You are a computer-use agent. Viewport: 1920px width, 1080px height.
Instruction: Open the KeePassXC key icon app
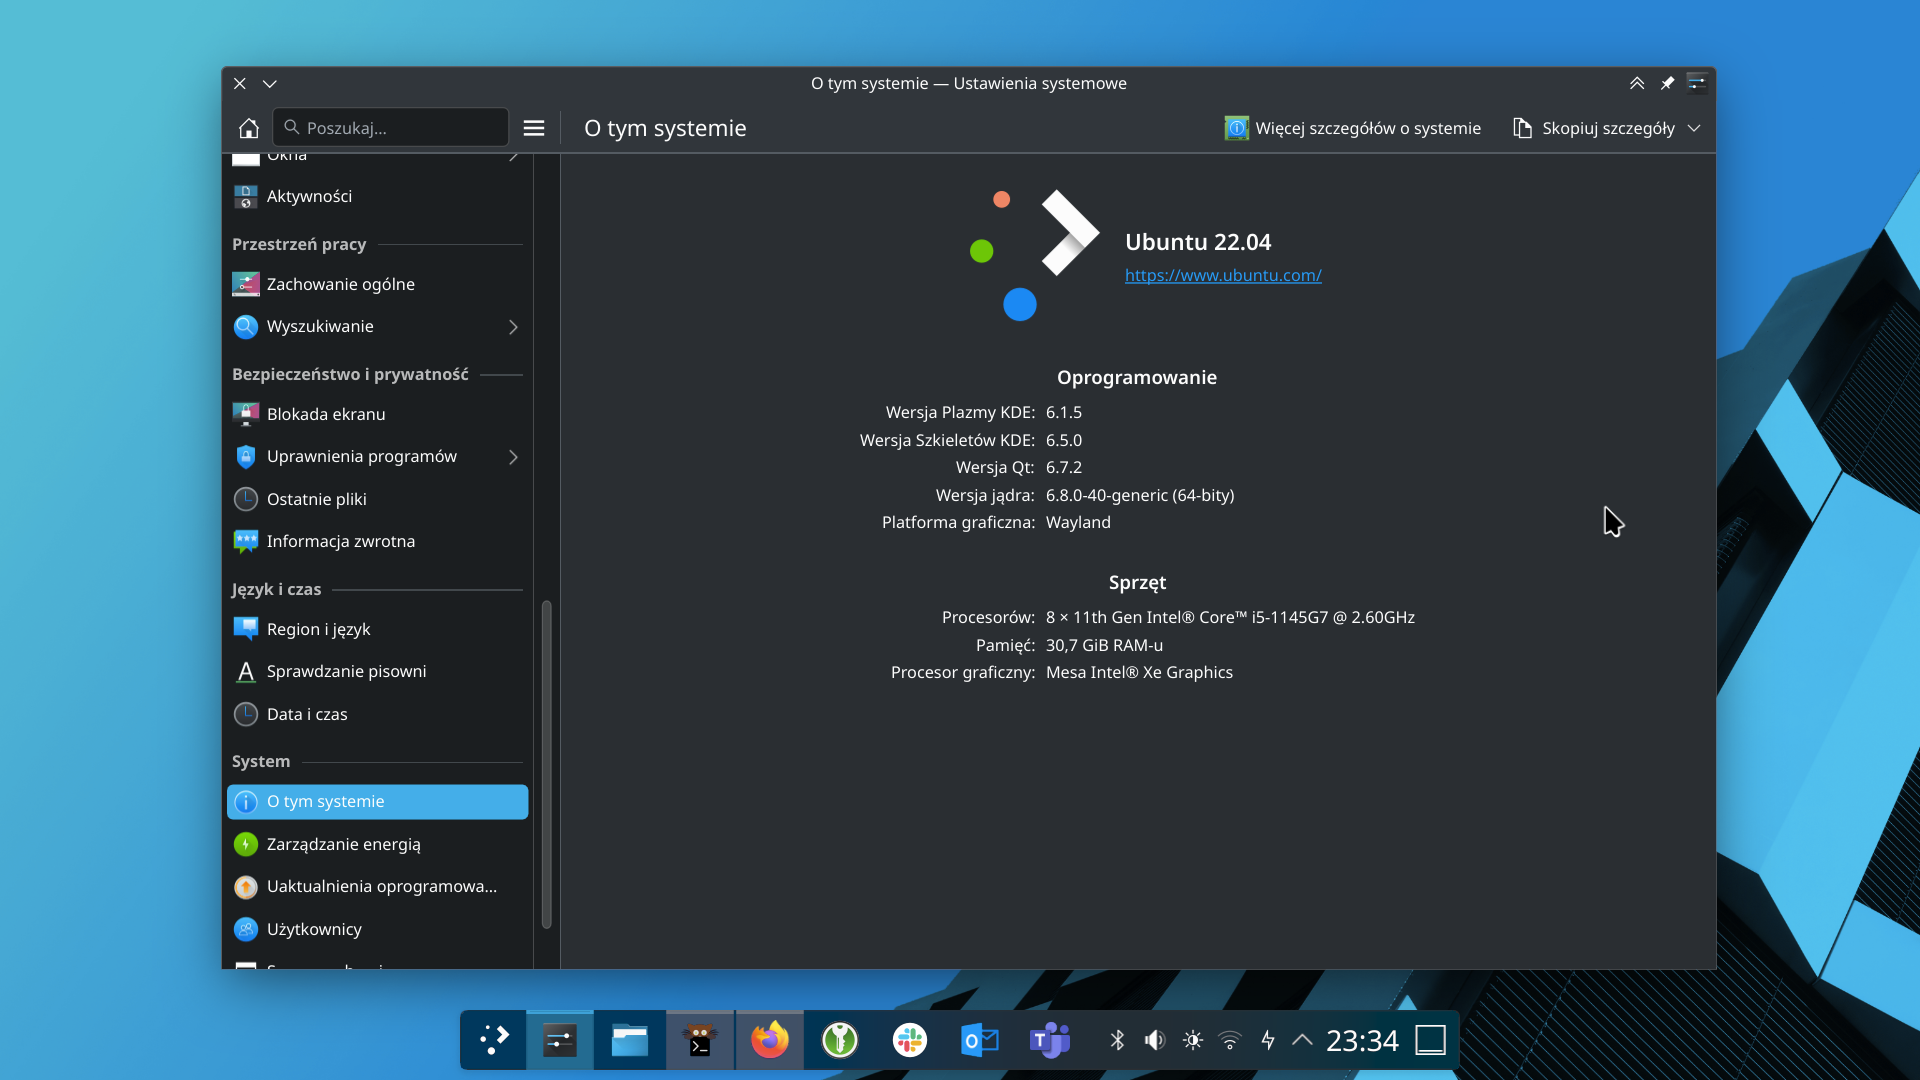pyautogui.click(x=840, y=1040)
